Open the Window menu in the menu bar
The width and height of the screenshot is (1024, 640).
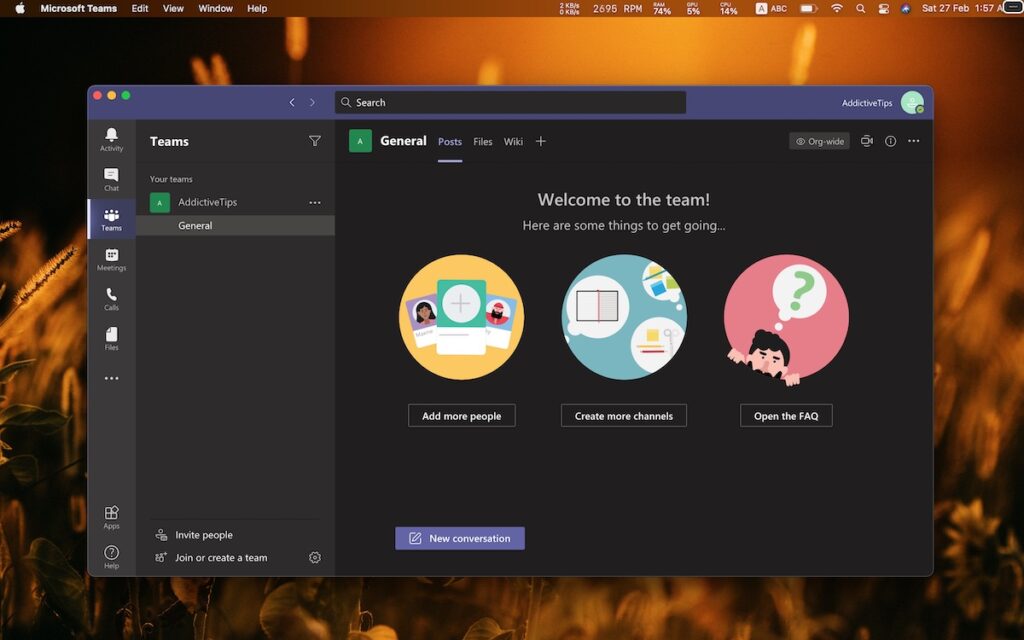click(215, 8)
